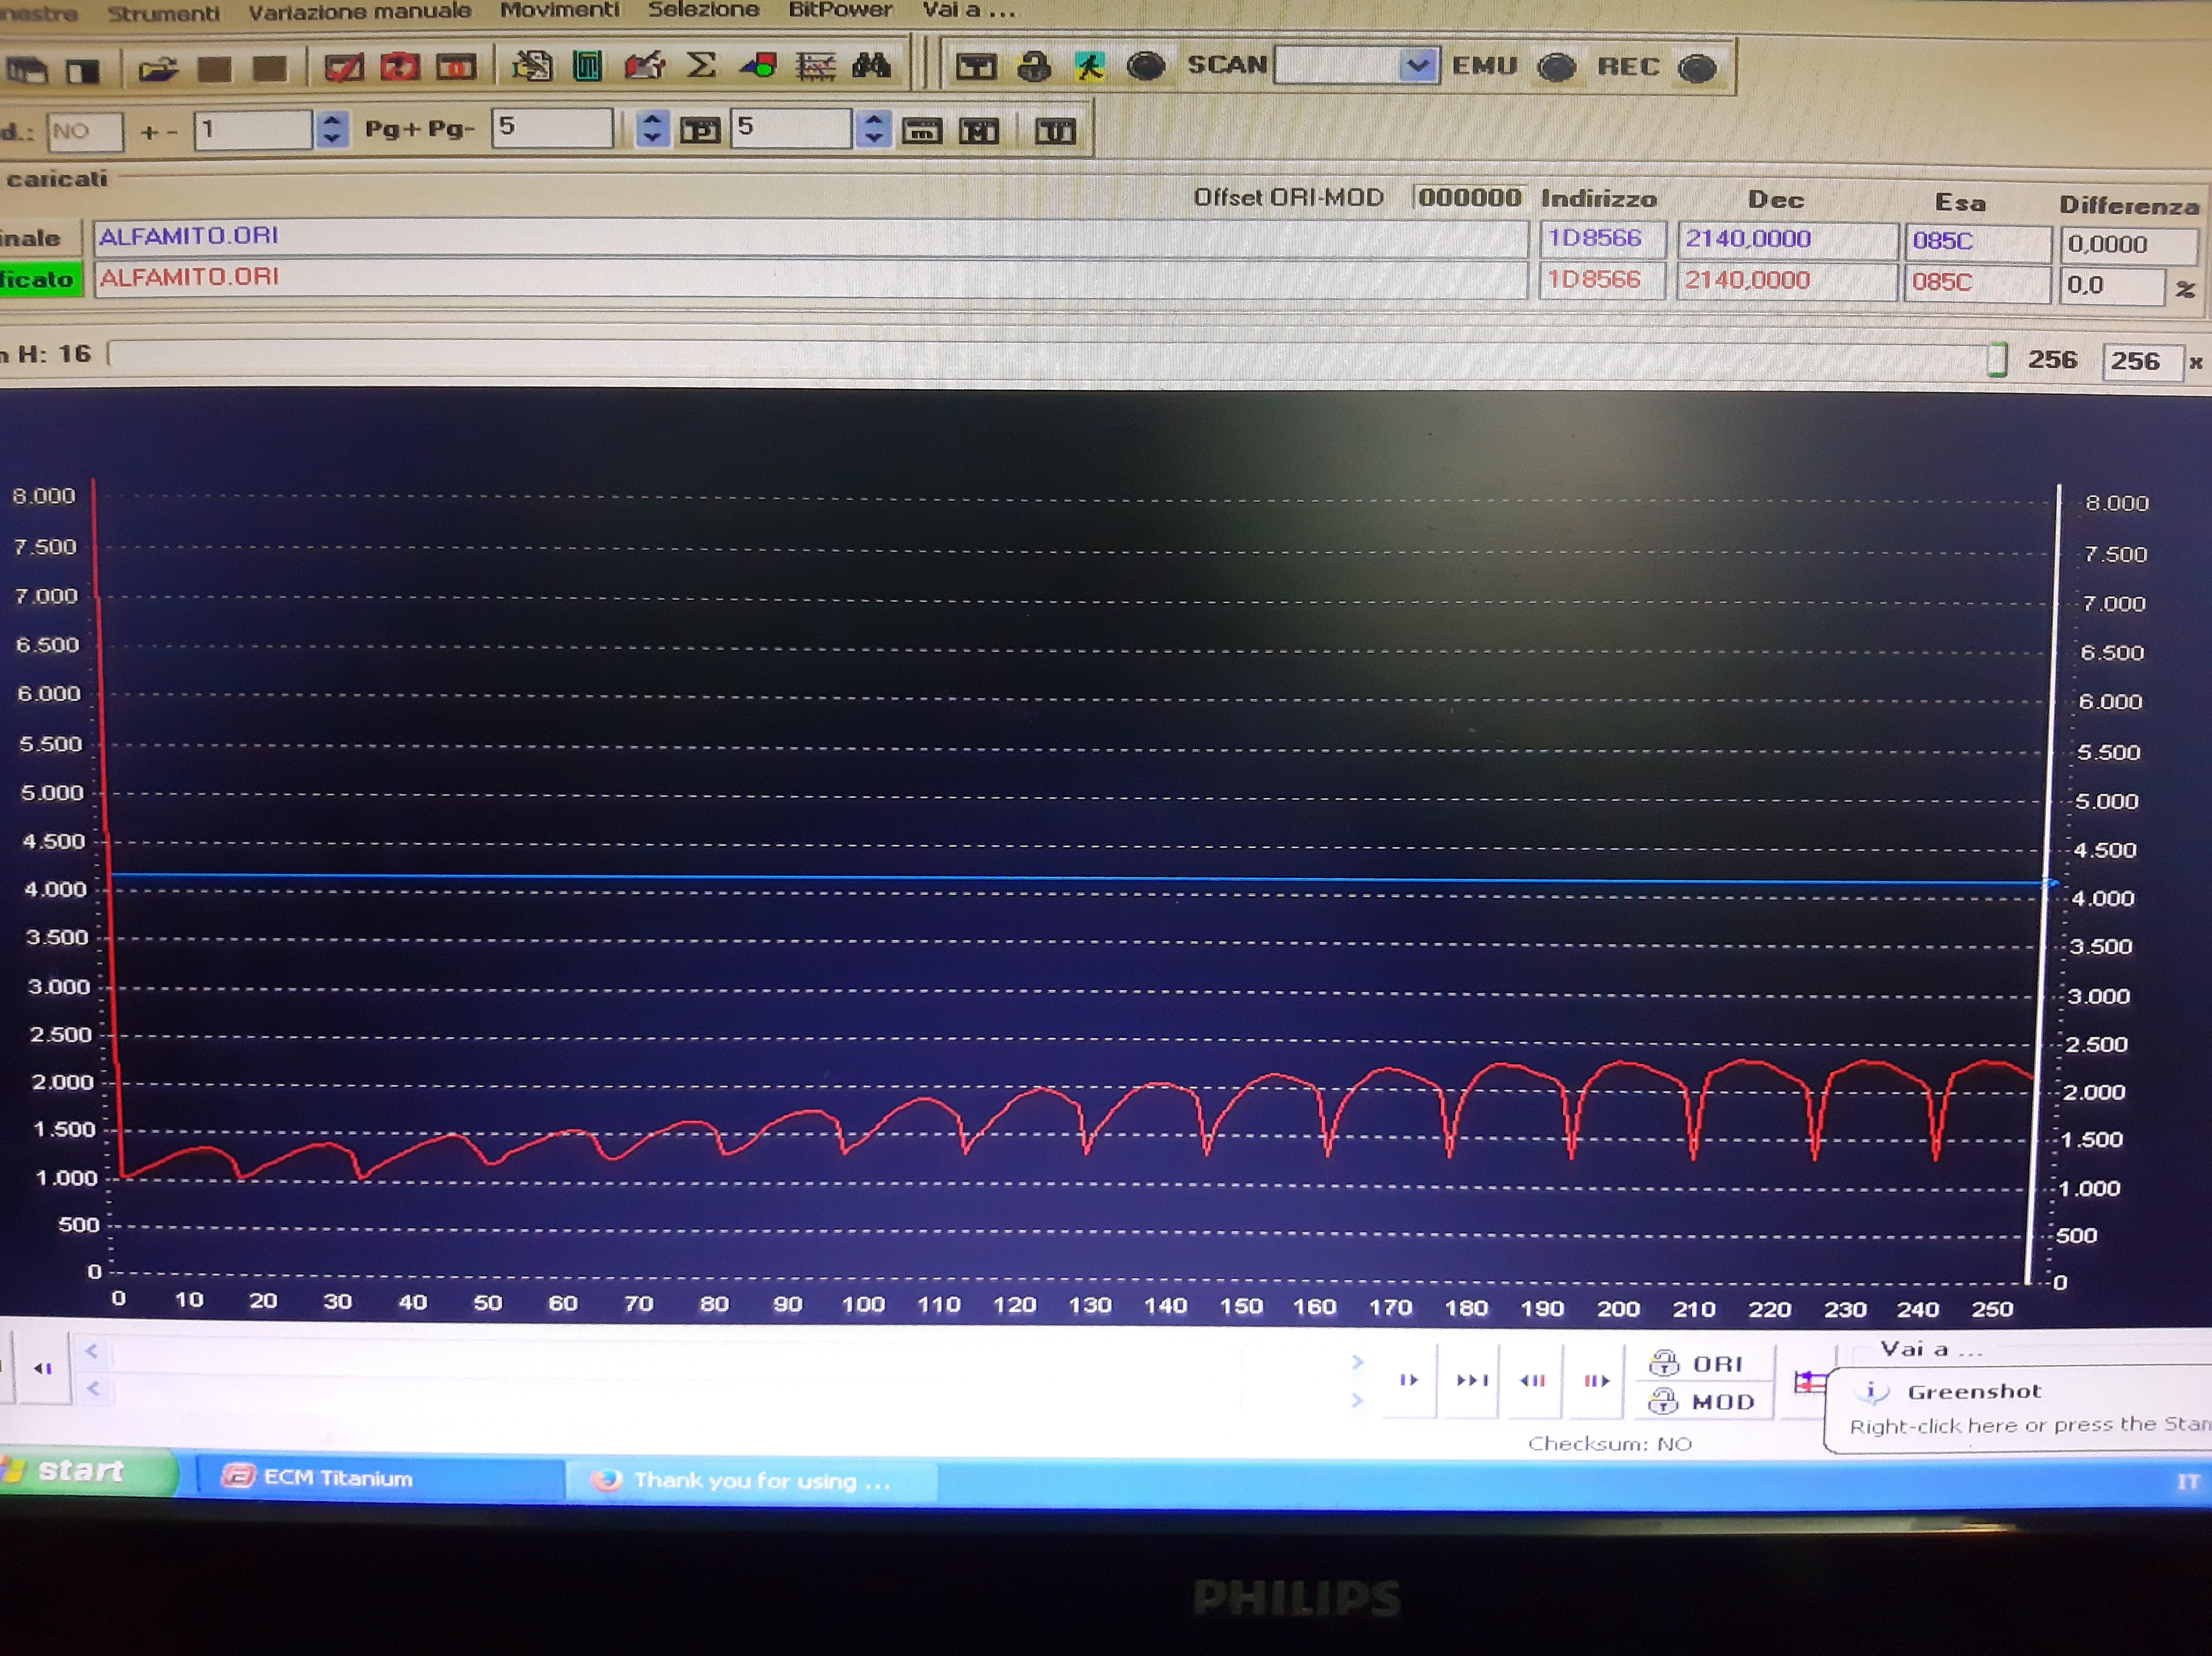Toggle the SCAN round indicator button
This screenshot has height=1656, width=2212.
click(x=1146, y=66)
